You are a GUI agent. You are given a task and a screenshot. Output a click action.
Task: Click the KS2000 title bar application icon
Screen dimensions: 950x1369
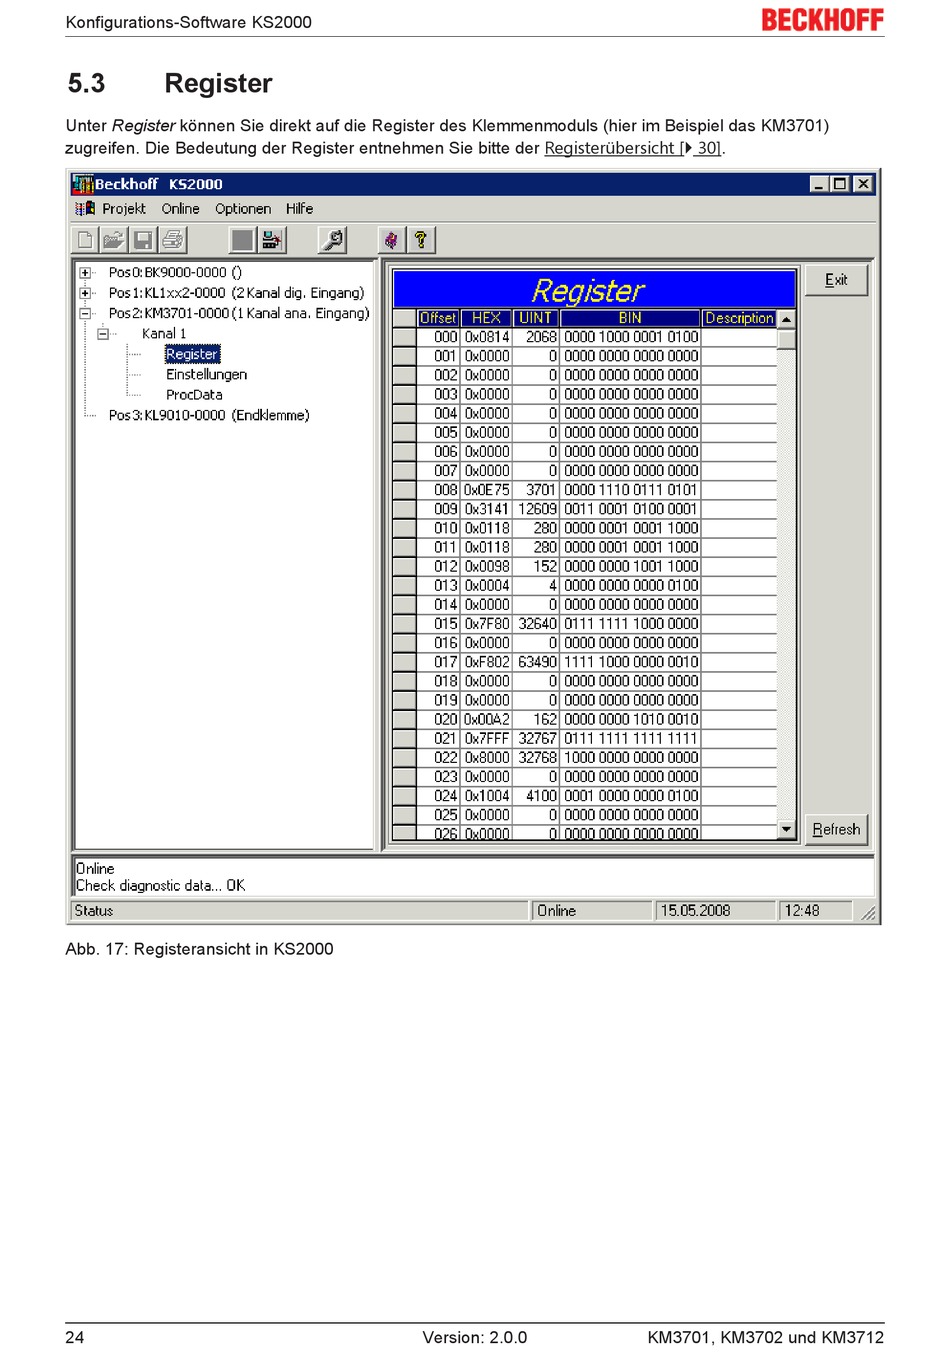pos(83,184)
